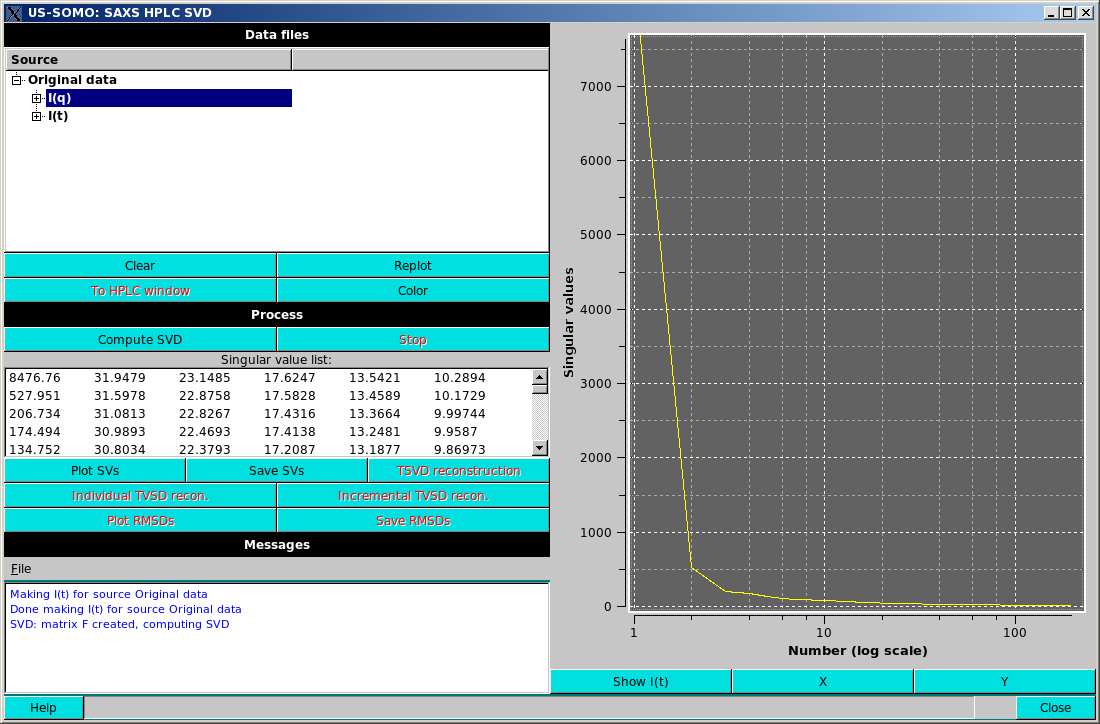
Task: Replot the data
Action: [x=412, y=265]
